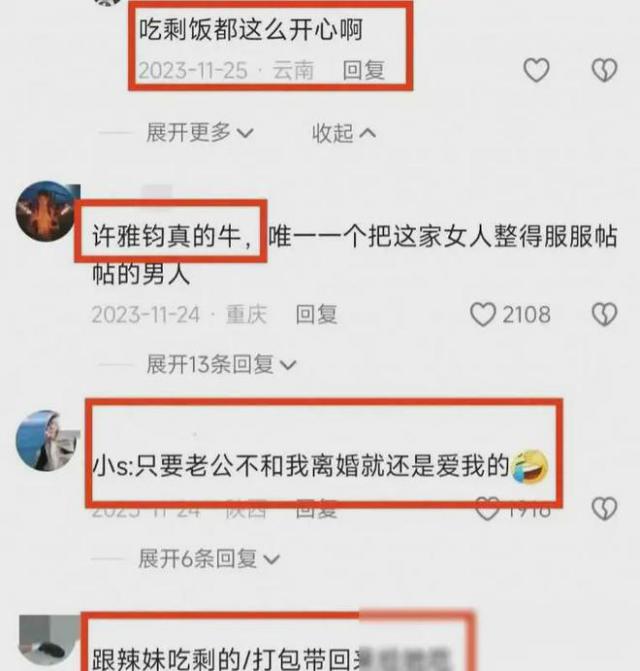Collapse replies using 收起

[344, 133]
